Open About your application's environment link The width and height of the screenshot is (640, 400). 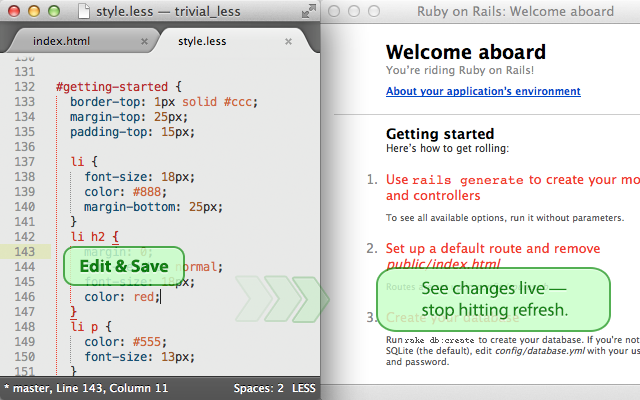point(483,91)
